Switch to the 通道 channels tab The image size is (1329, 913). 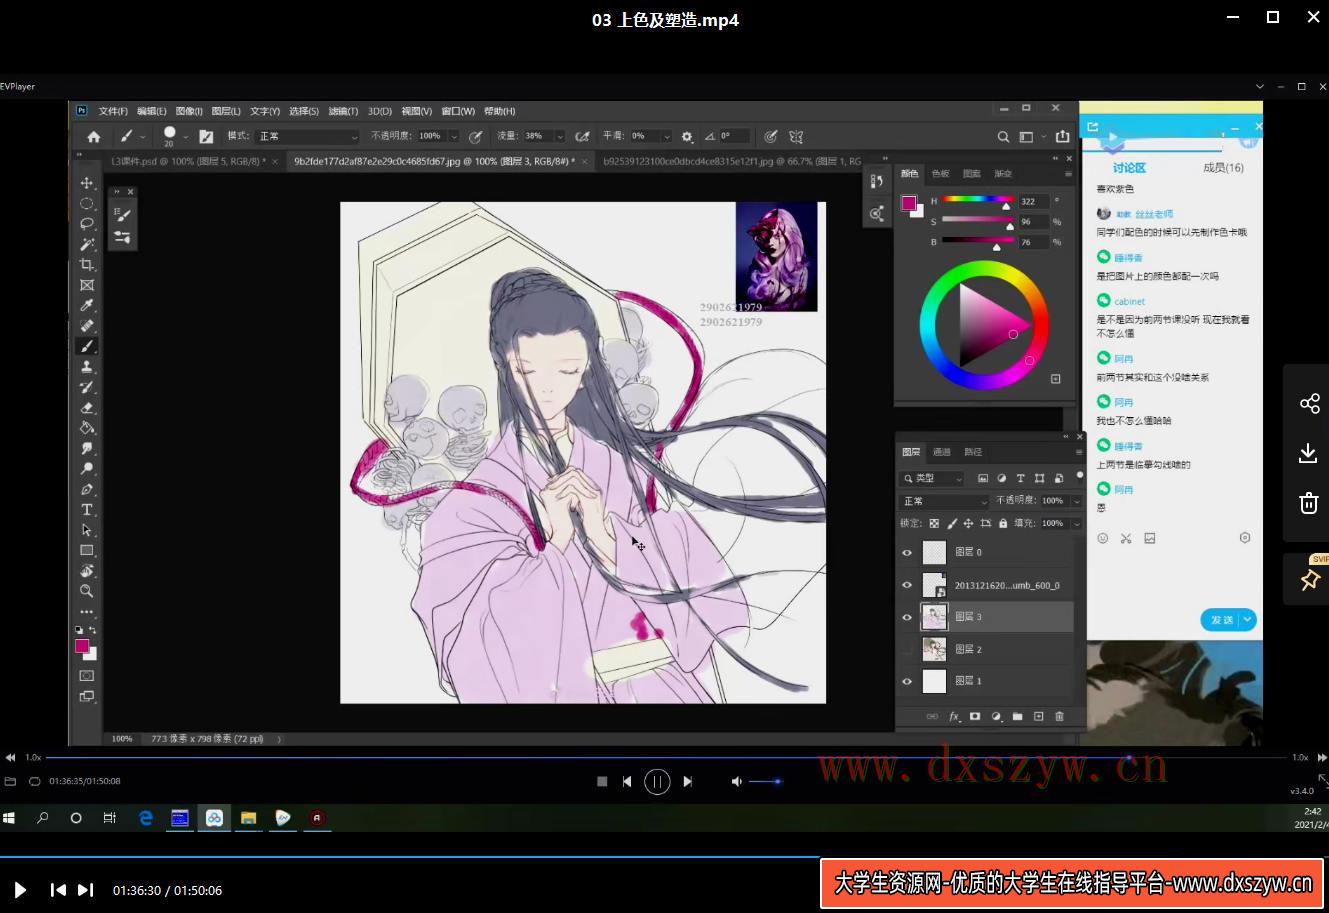click(x=942, y=452)
